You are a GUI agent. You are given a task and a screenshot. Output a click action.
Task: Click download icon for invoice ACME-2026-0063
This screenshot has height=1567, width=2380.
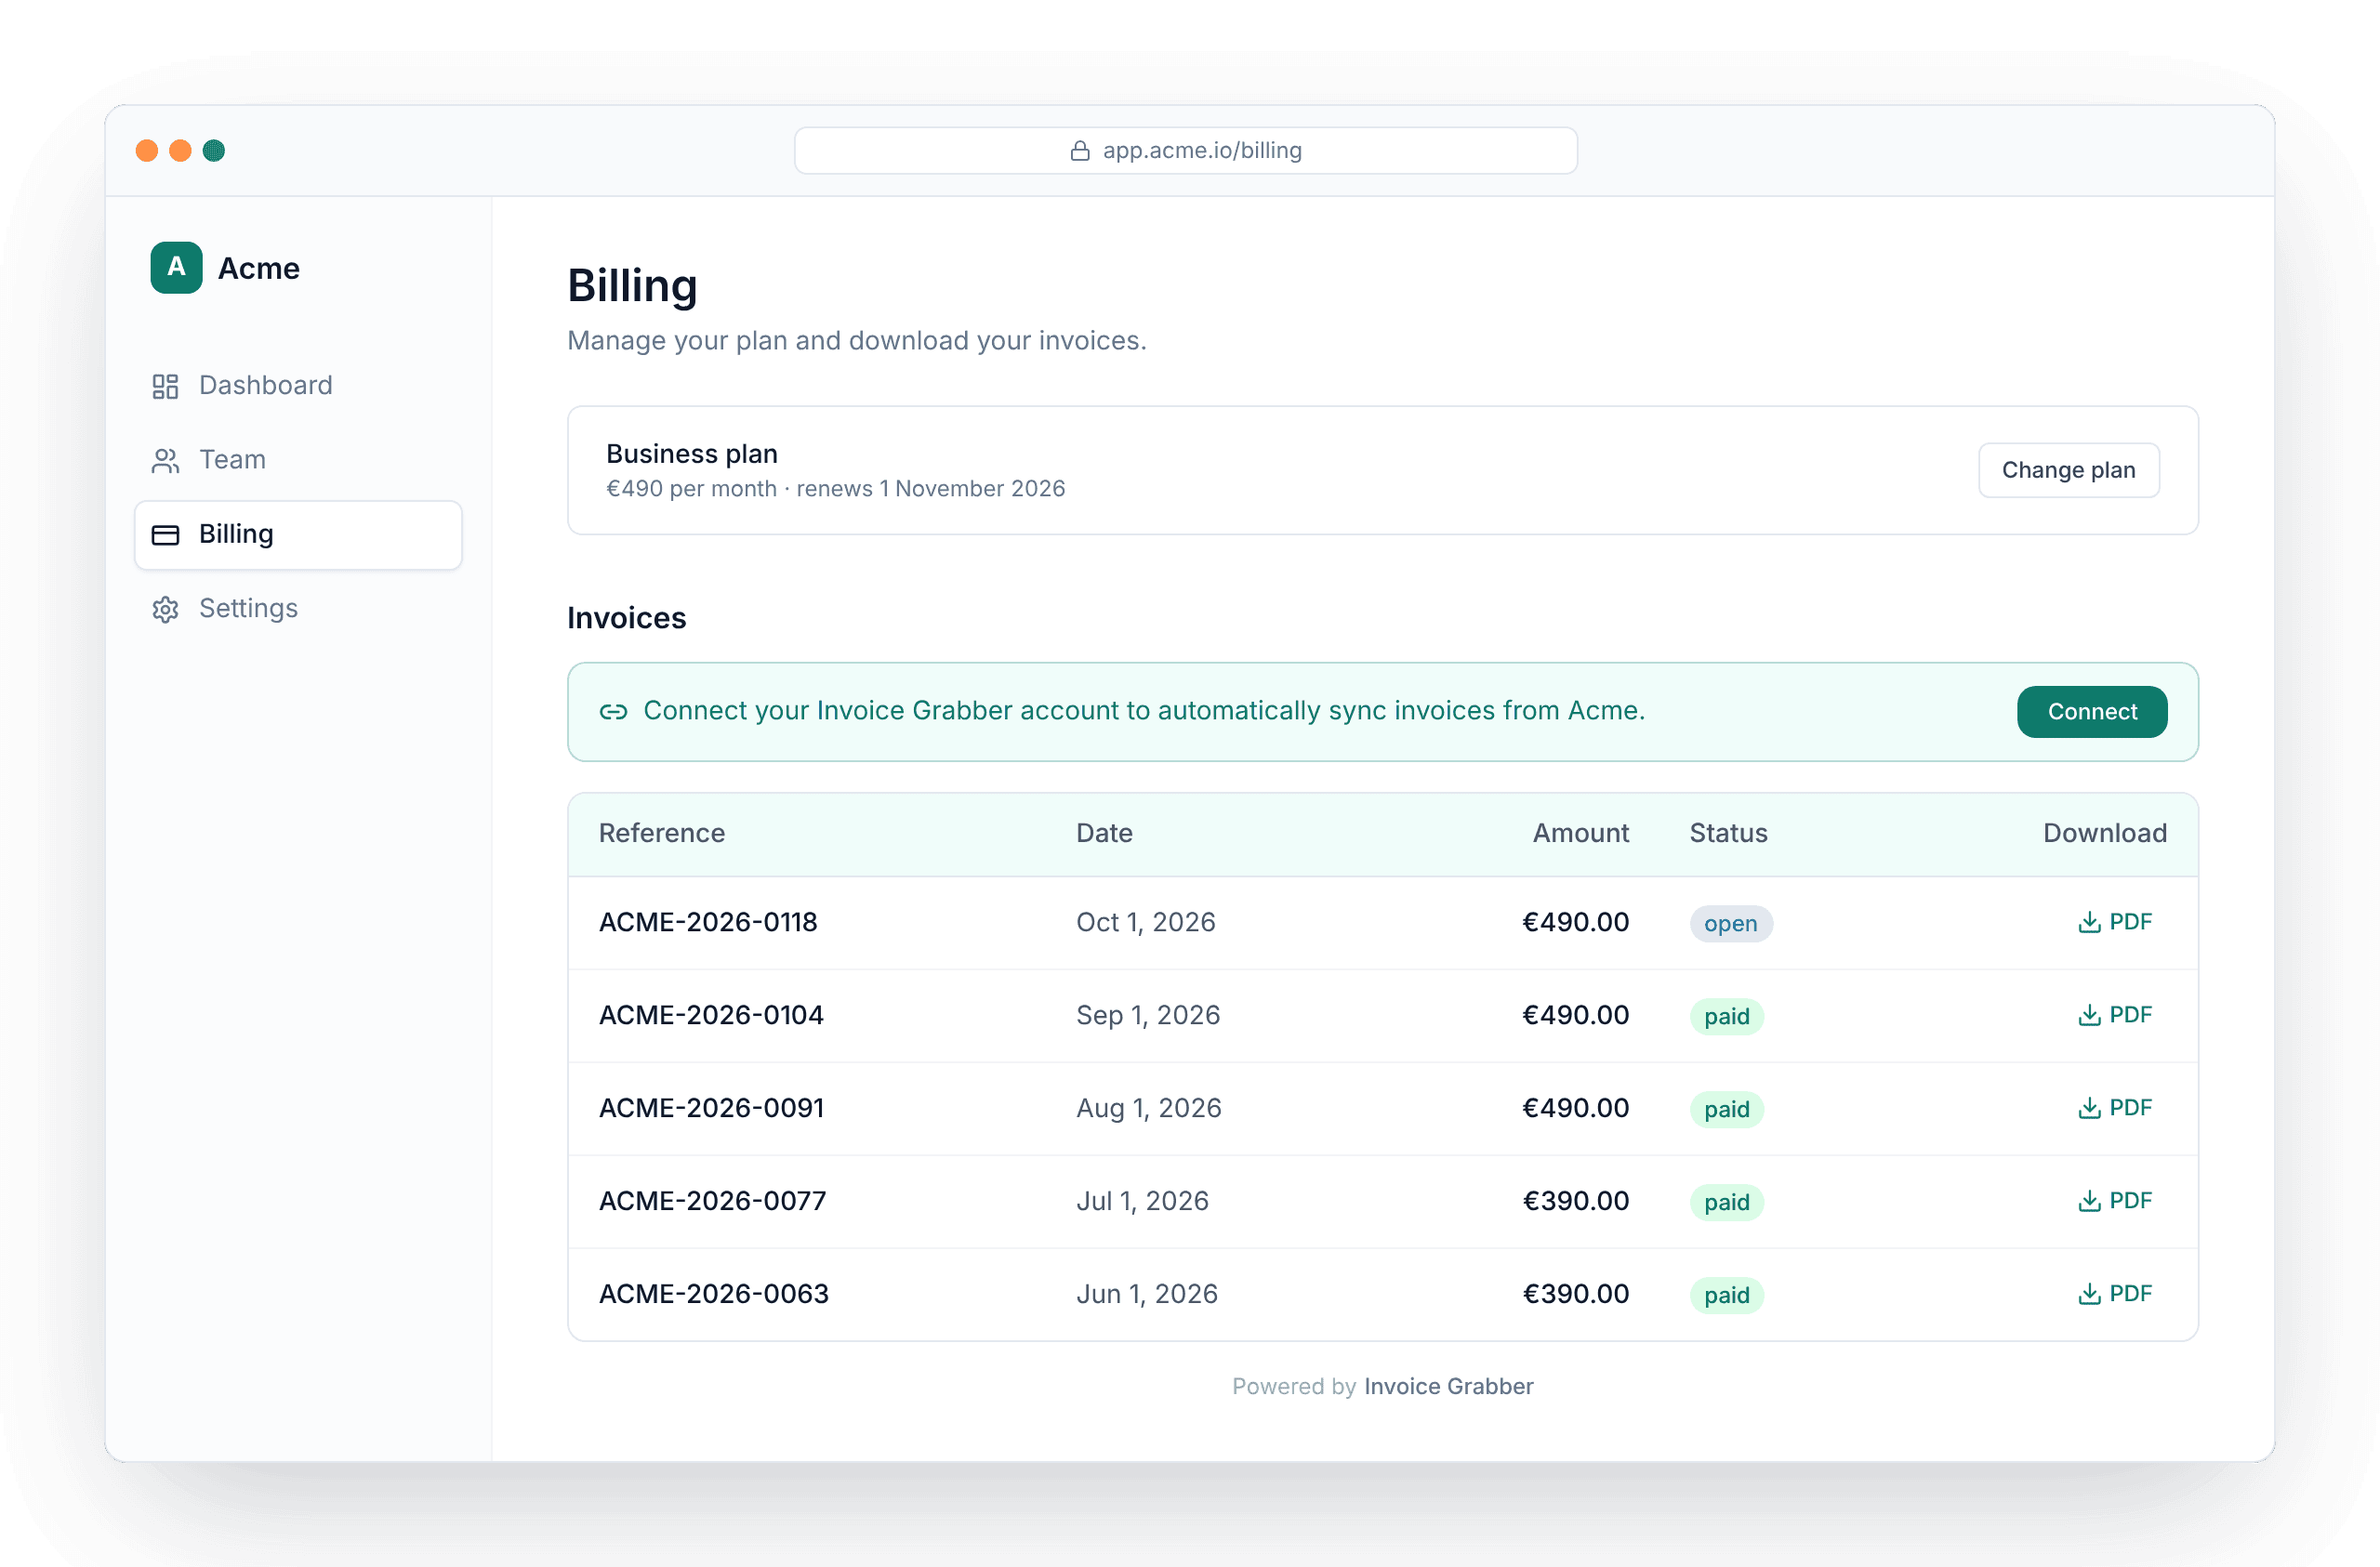(x=2089, y=1294)
